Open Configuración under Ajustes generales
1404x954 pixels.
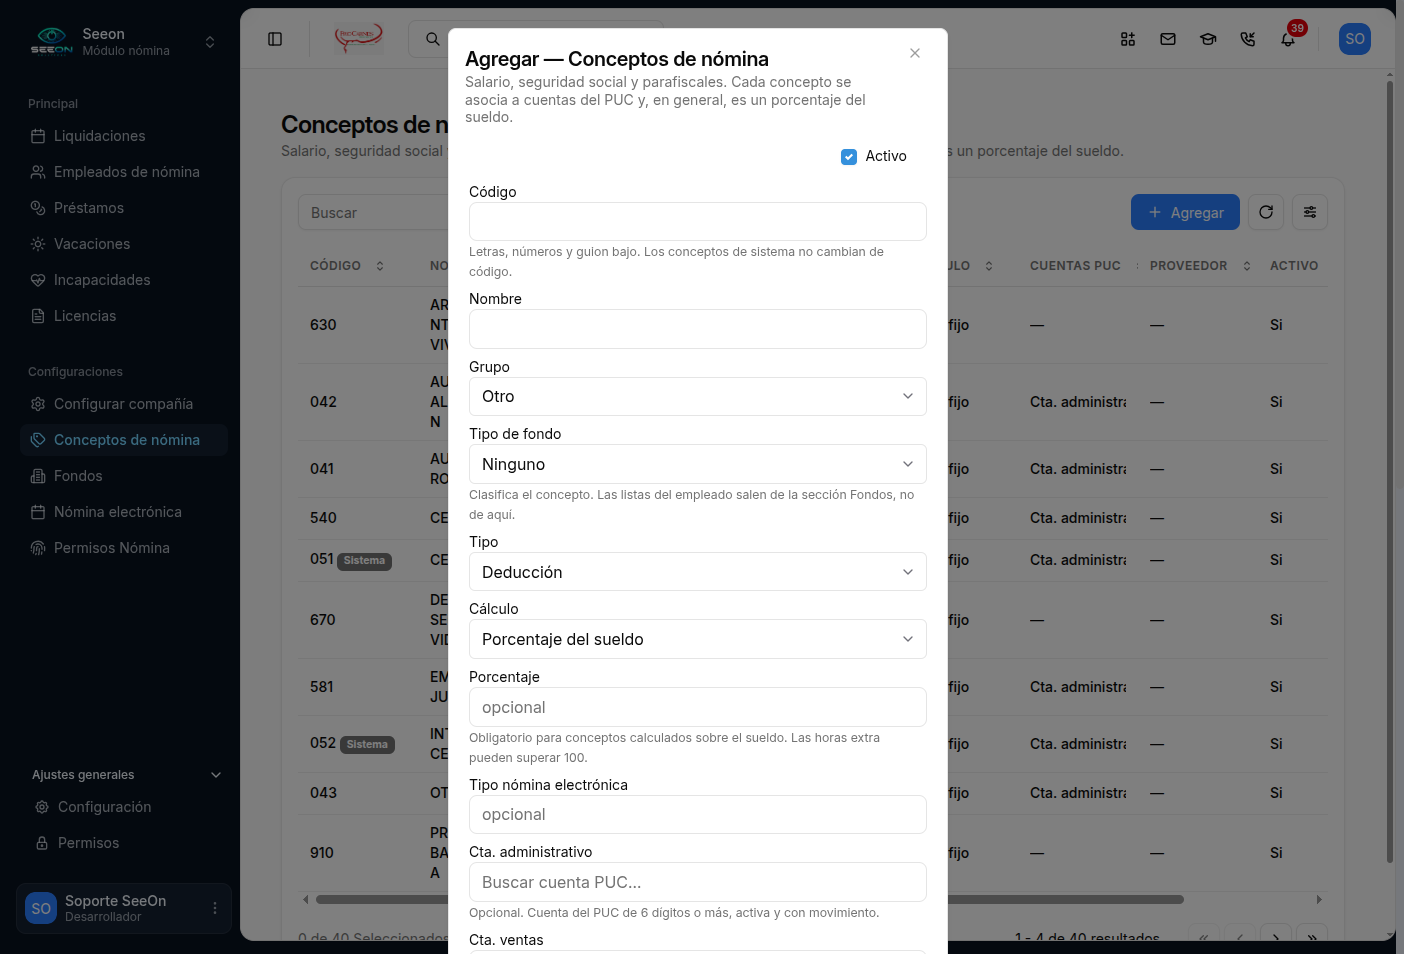tap(126, 807)
